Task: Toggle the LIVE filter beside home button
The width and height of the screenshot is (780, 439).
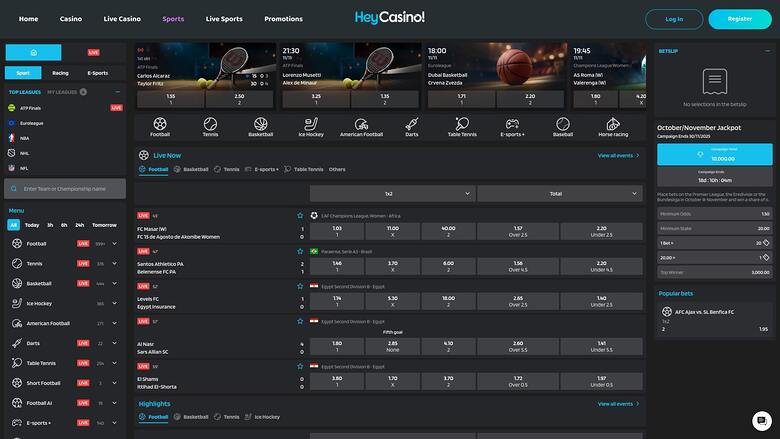Action: [x=93, y=51]
